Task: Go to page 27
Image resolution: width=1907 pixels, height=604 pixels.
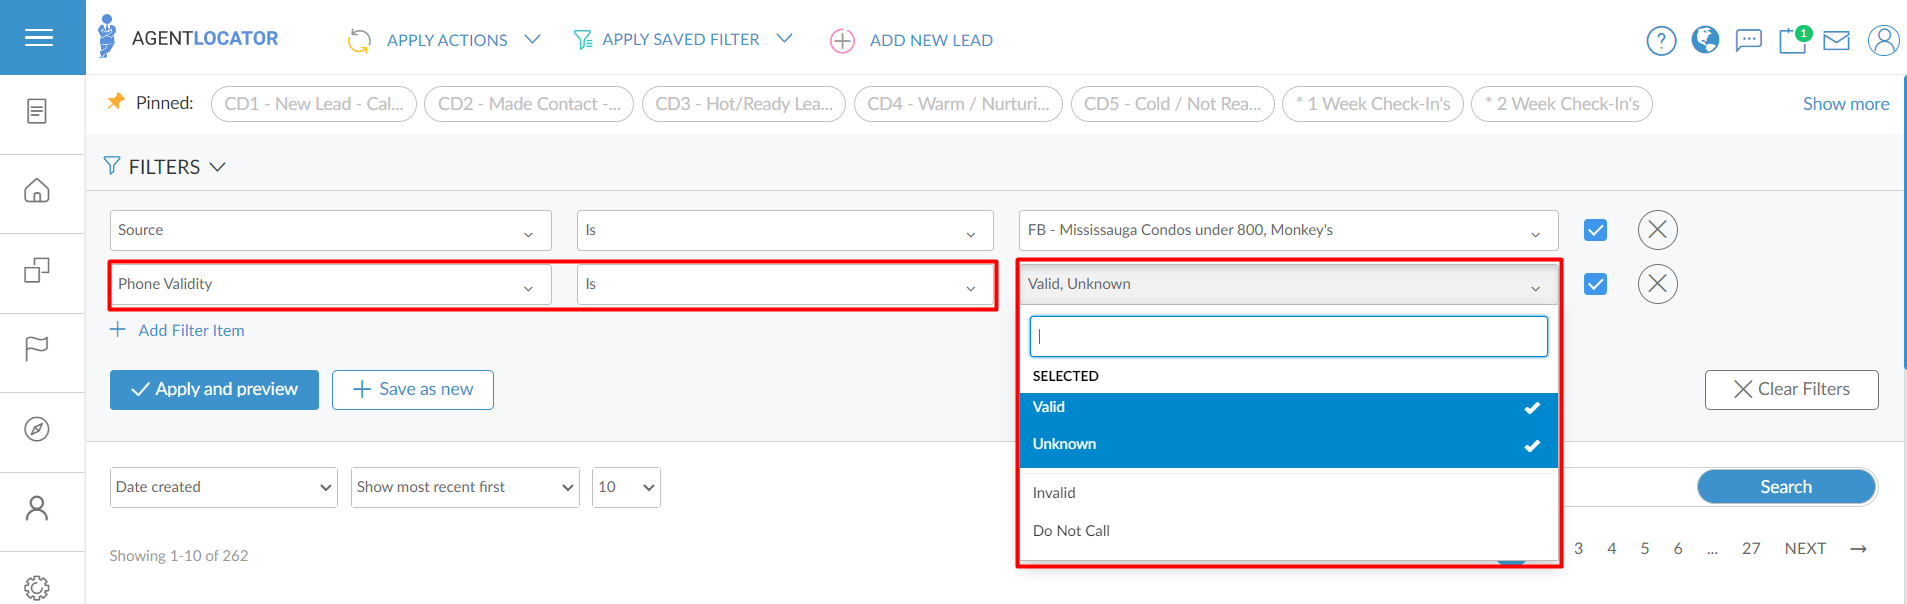Action: pos(1751,548)
